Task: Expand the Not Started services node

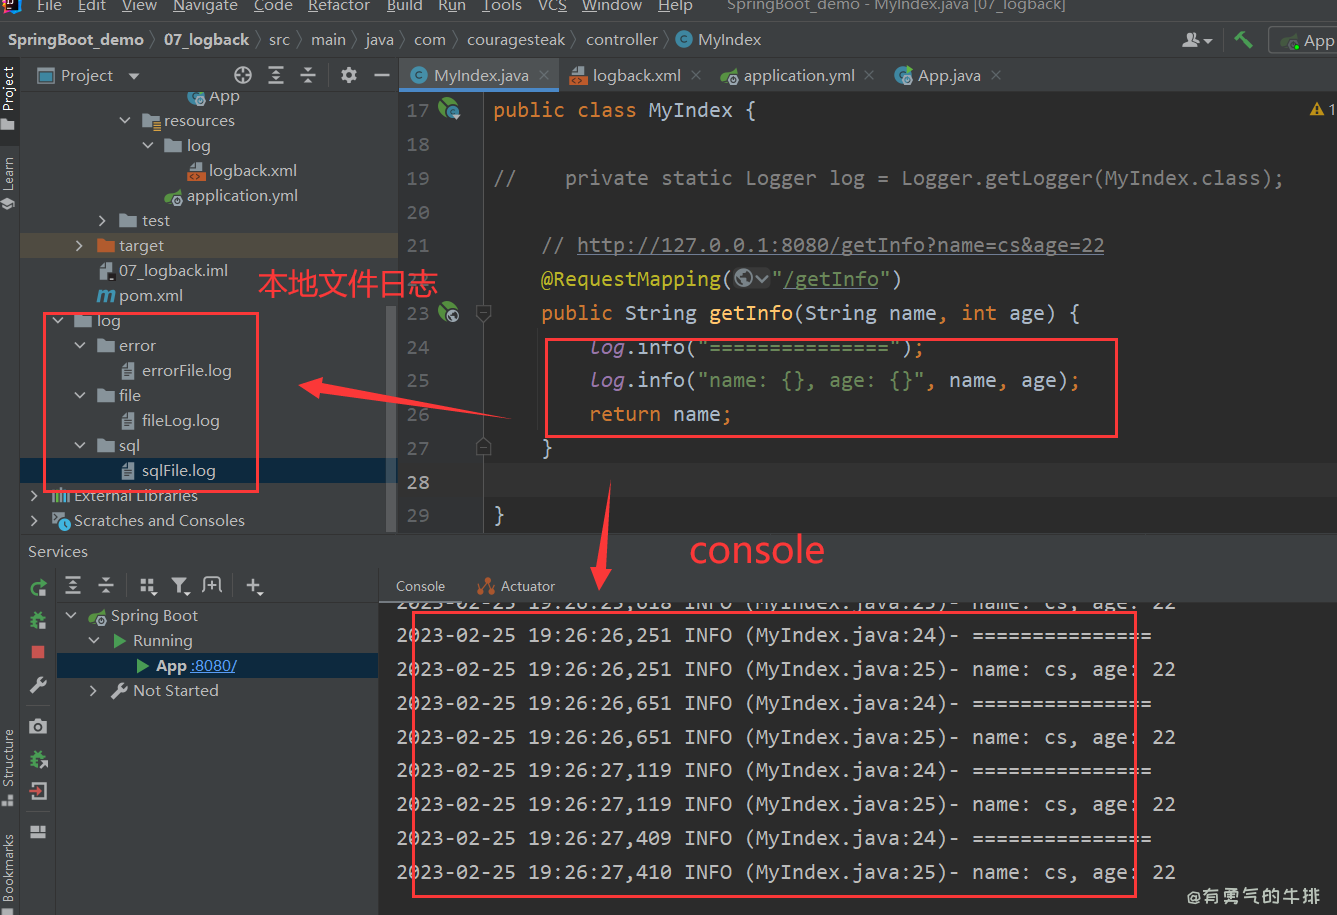Action: click(93, 691)
